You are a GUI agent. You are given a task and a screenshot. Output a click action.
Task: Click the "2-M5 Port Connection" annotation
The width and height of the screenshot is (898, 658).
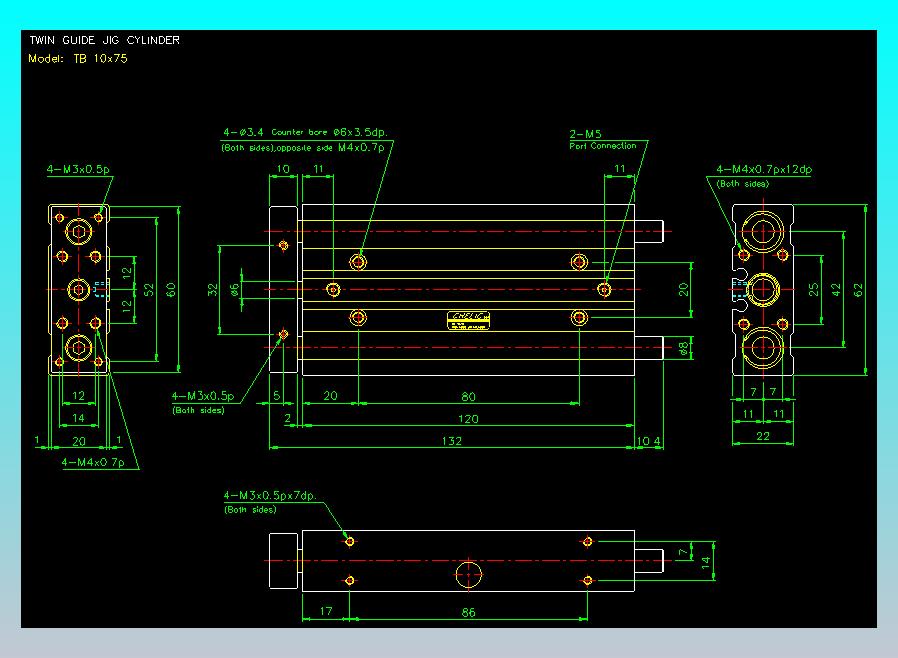[602, 139]
